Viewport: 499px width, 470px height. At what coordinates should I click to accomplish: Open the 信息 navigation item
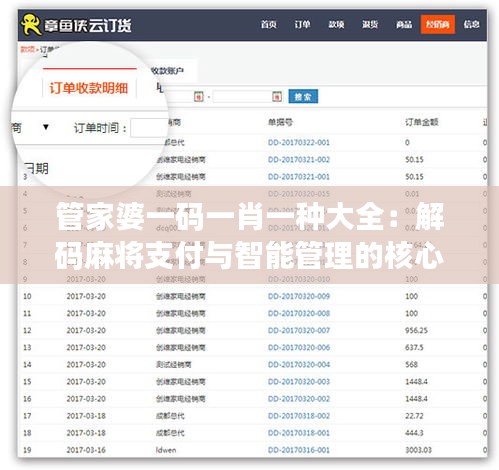471,24
